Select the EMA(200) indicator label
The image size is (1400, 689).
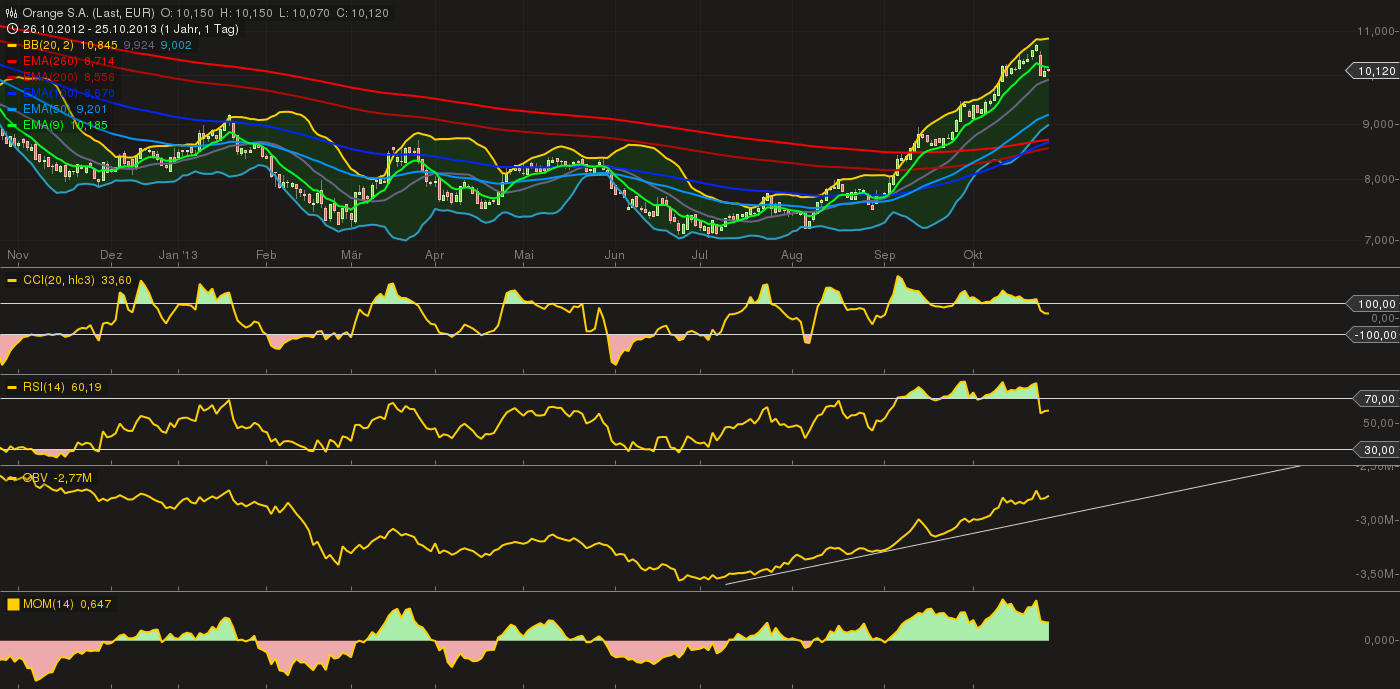coord(51,77)
